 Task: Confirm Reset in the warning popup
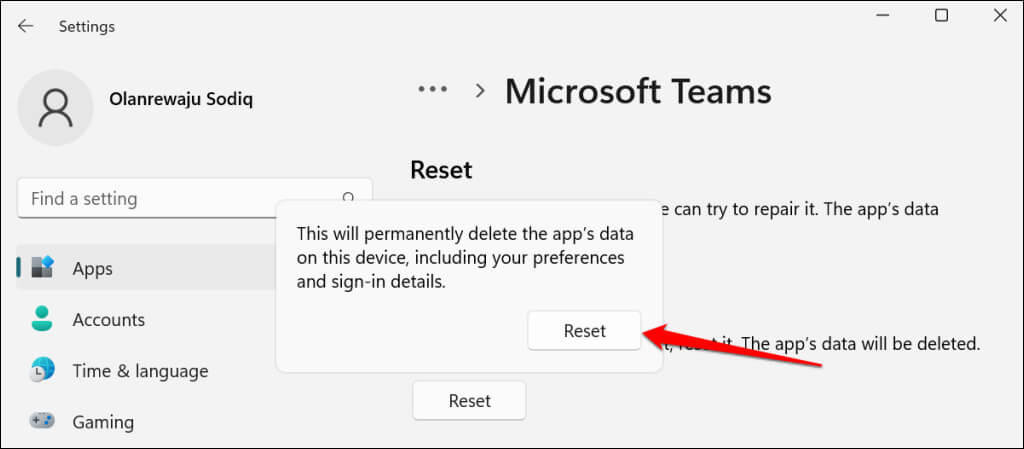point(584,331)
